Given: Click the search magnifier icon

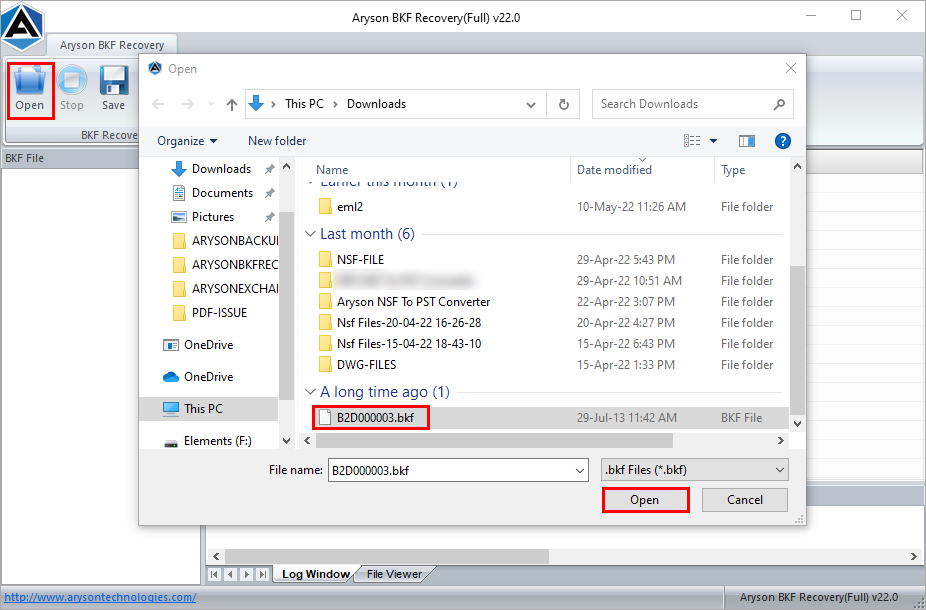Looking at the screenshot, I should pyautogui.click(x=779, y=105).
